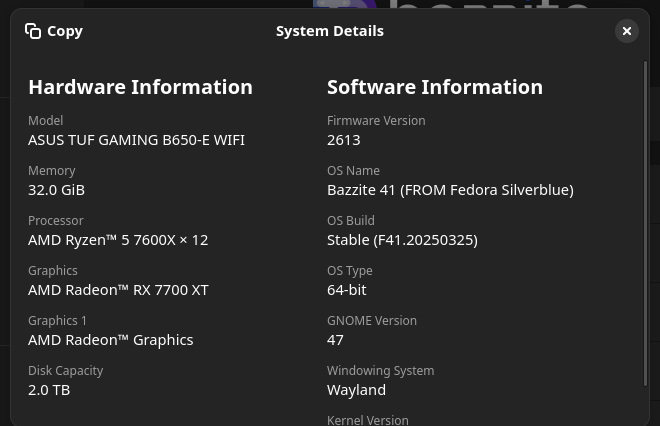Image resolution: width=660 pixels, height=426 pixels.
Task: Close the System Details dialog
Action: click(x=627, y=31)
